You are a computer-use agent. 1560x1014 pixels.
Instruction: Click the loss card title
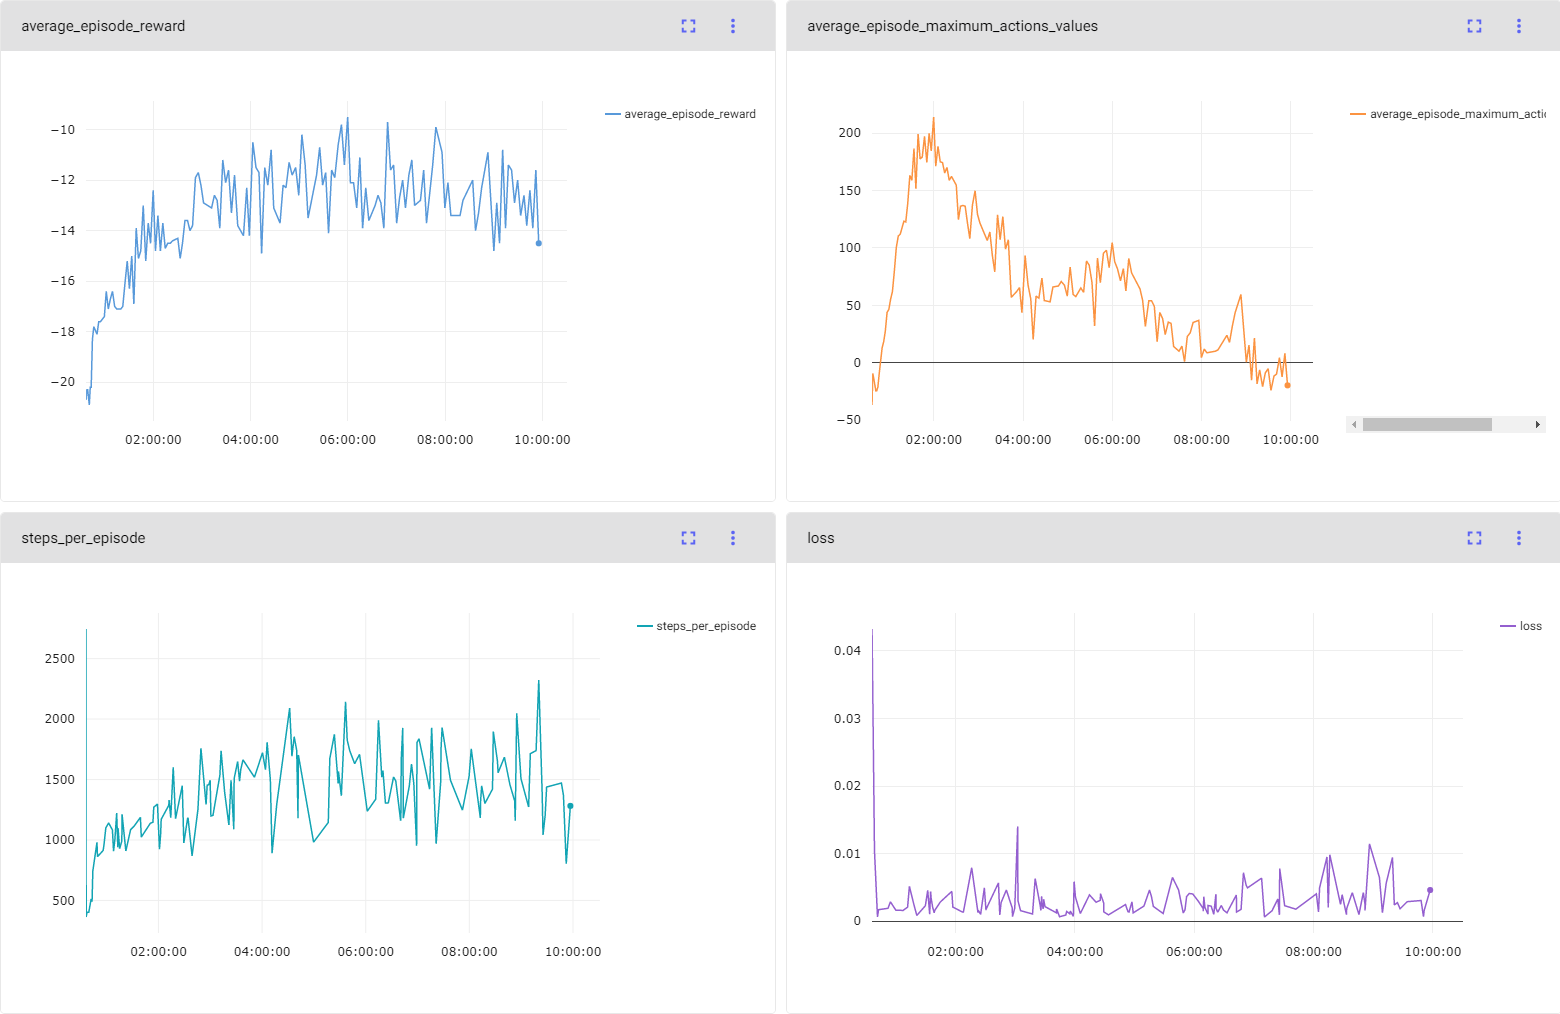(x=821, y=538)
